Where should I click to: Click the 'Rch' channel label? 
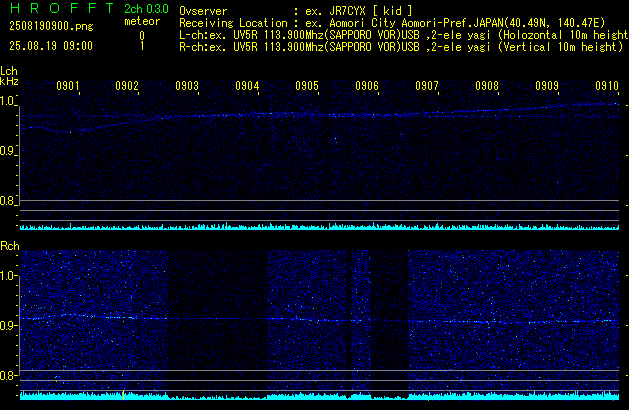point(10,246)
